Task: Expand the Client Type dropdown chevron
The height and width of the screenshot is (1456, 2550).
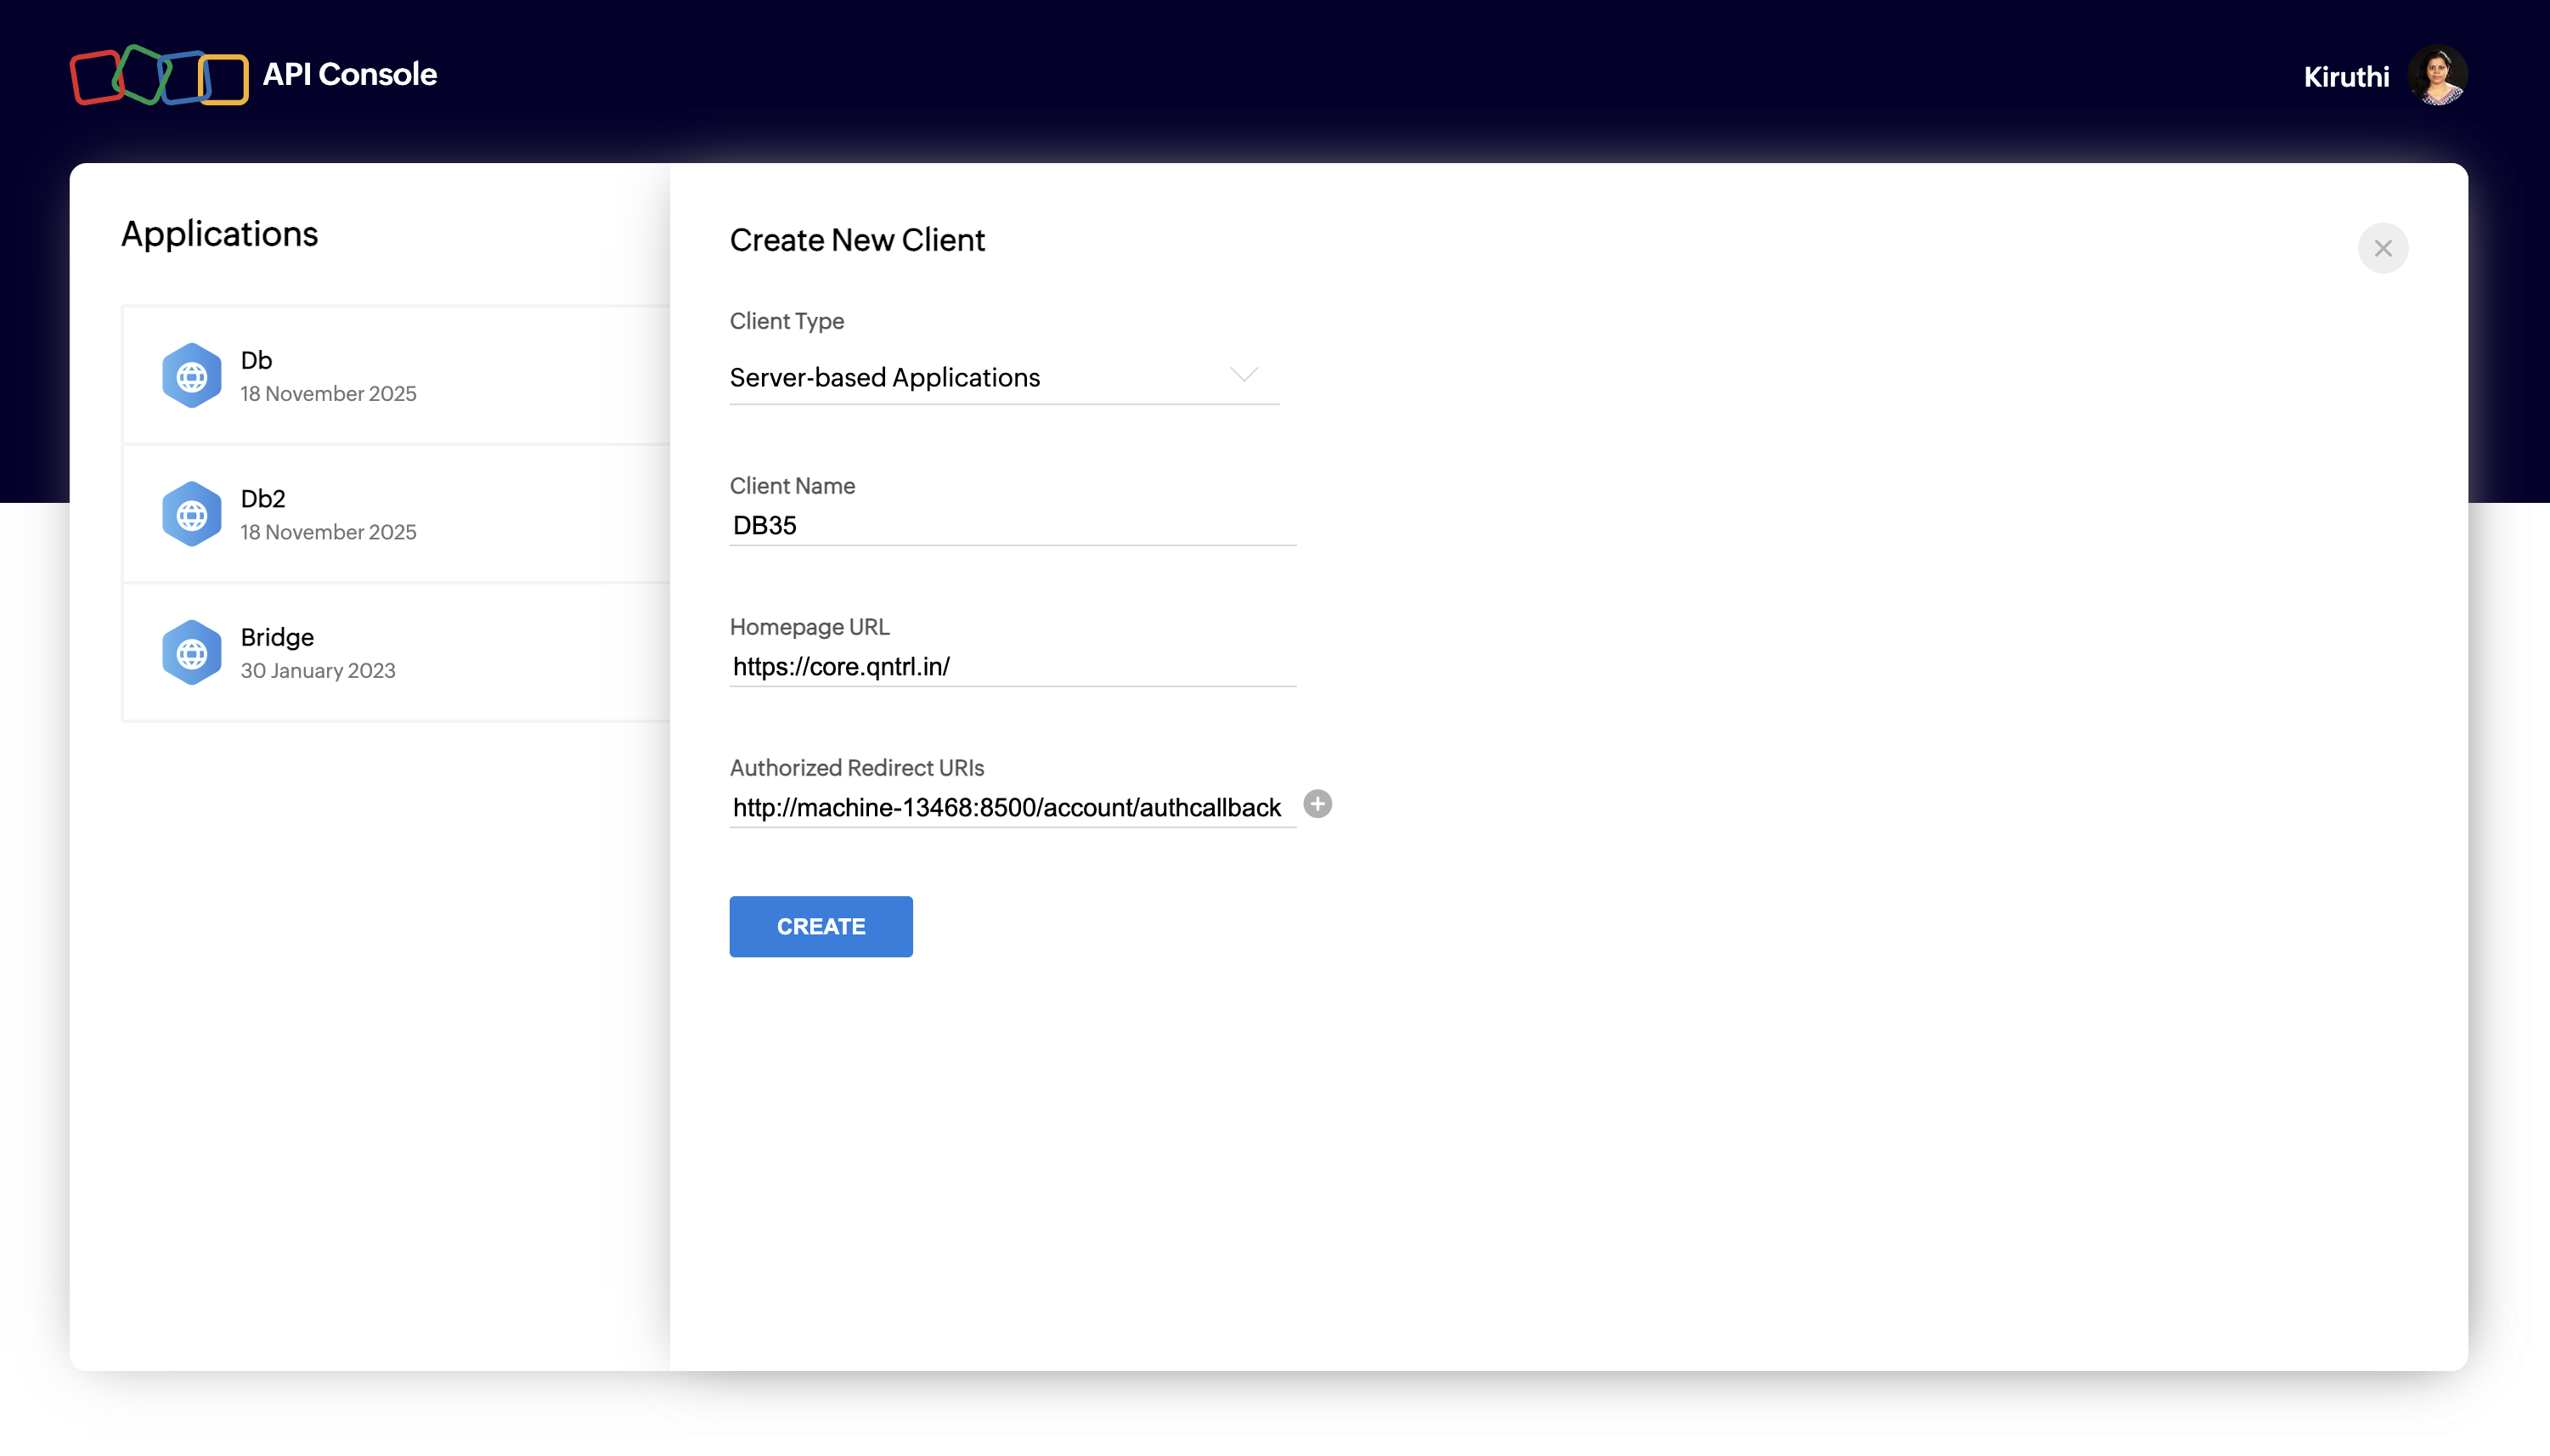Action: [1243, 375]
